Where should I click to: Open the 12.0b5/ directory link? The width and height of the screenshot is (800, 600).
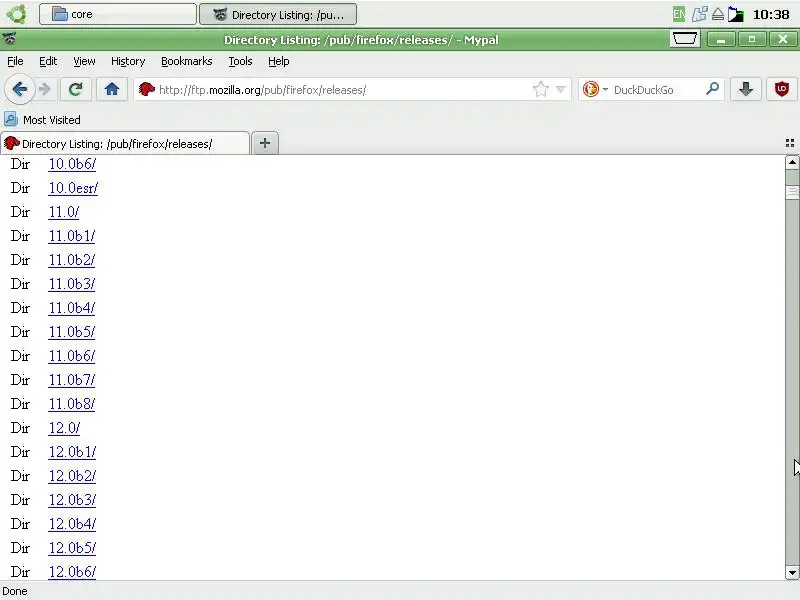(x=72, y=547)
